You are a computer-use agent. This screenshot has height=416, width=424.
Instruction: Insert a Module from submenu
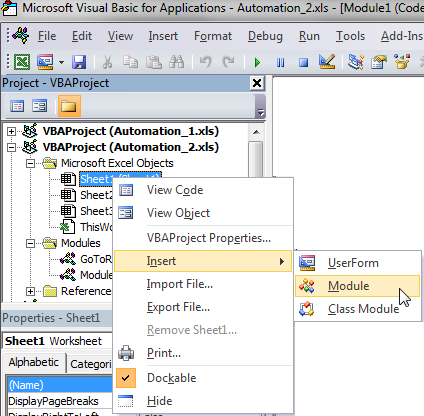[357, 286]
